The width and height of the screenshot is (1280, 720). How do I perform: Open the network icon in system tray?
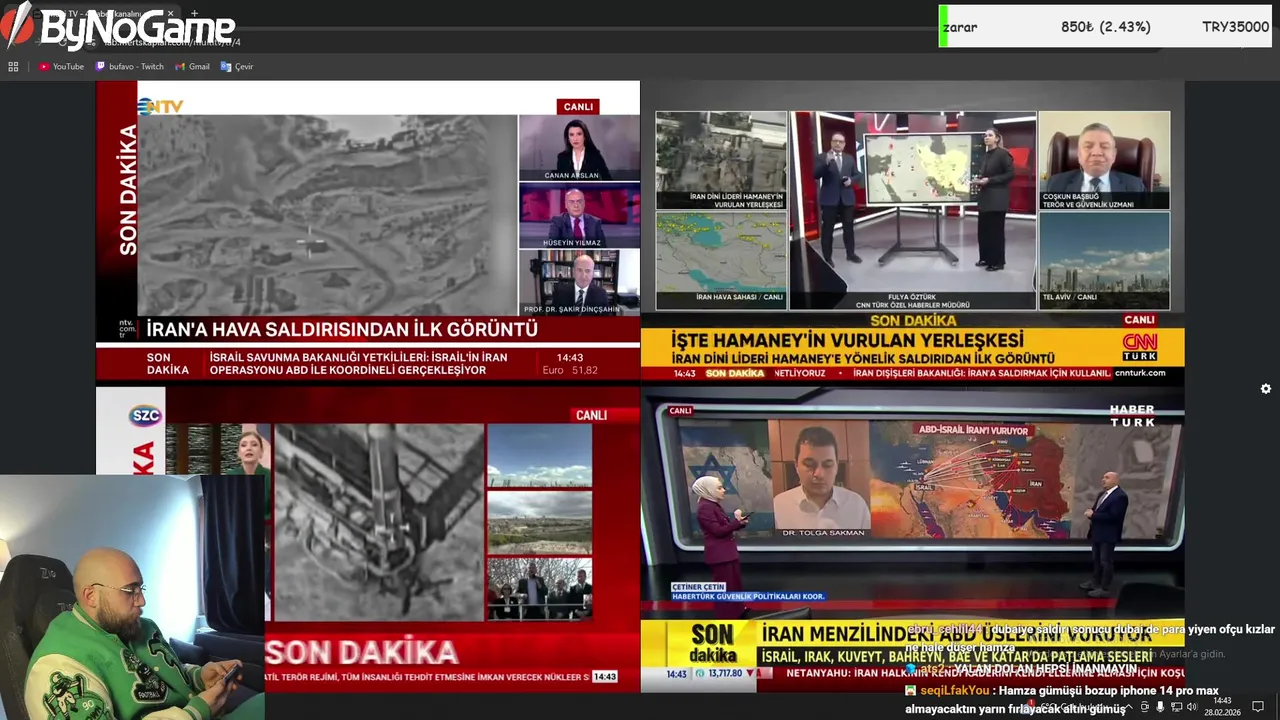click(x=1176, y=707)
